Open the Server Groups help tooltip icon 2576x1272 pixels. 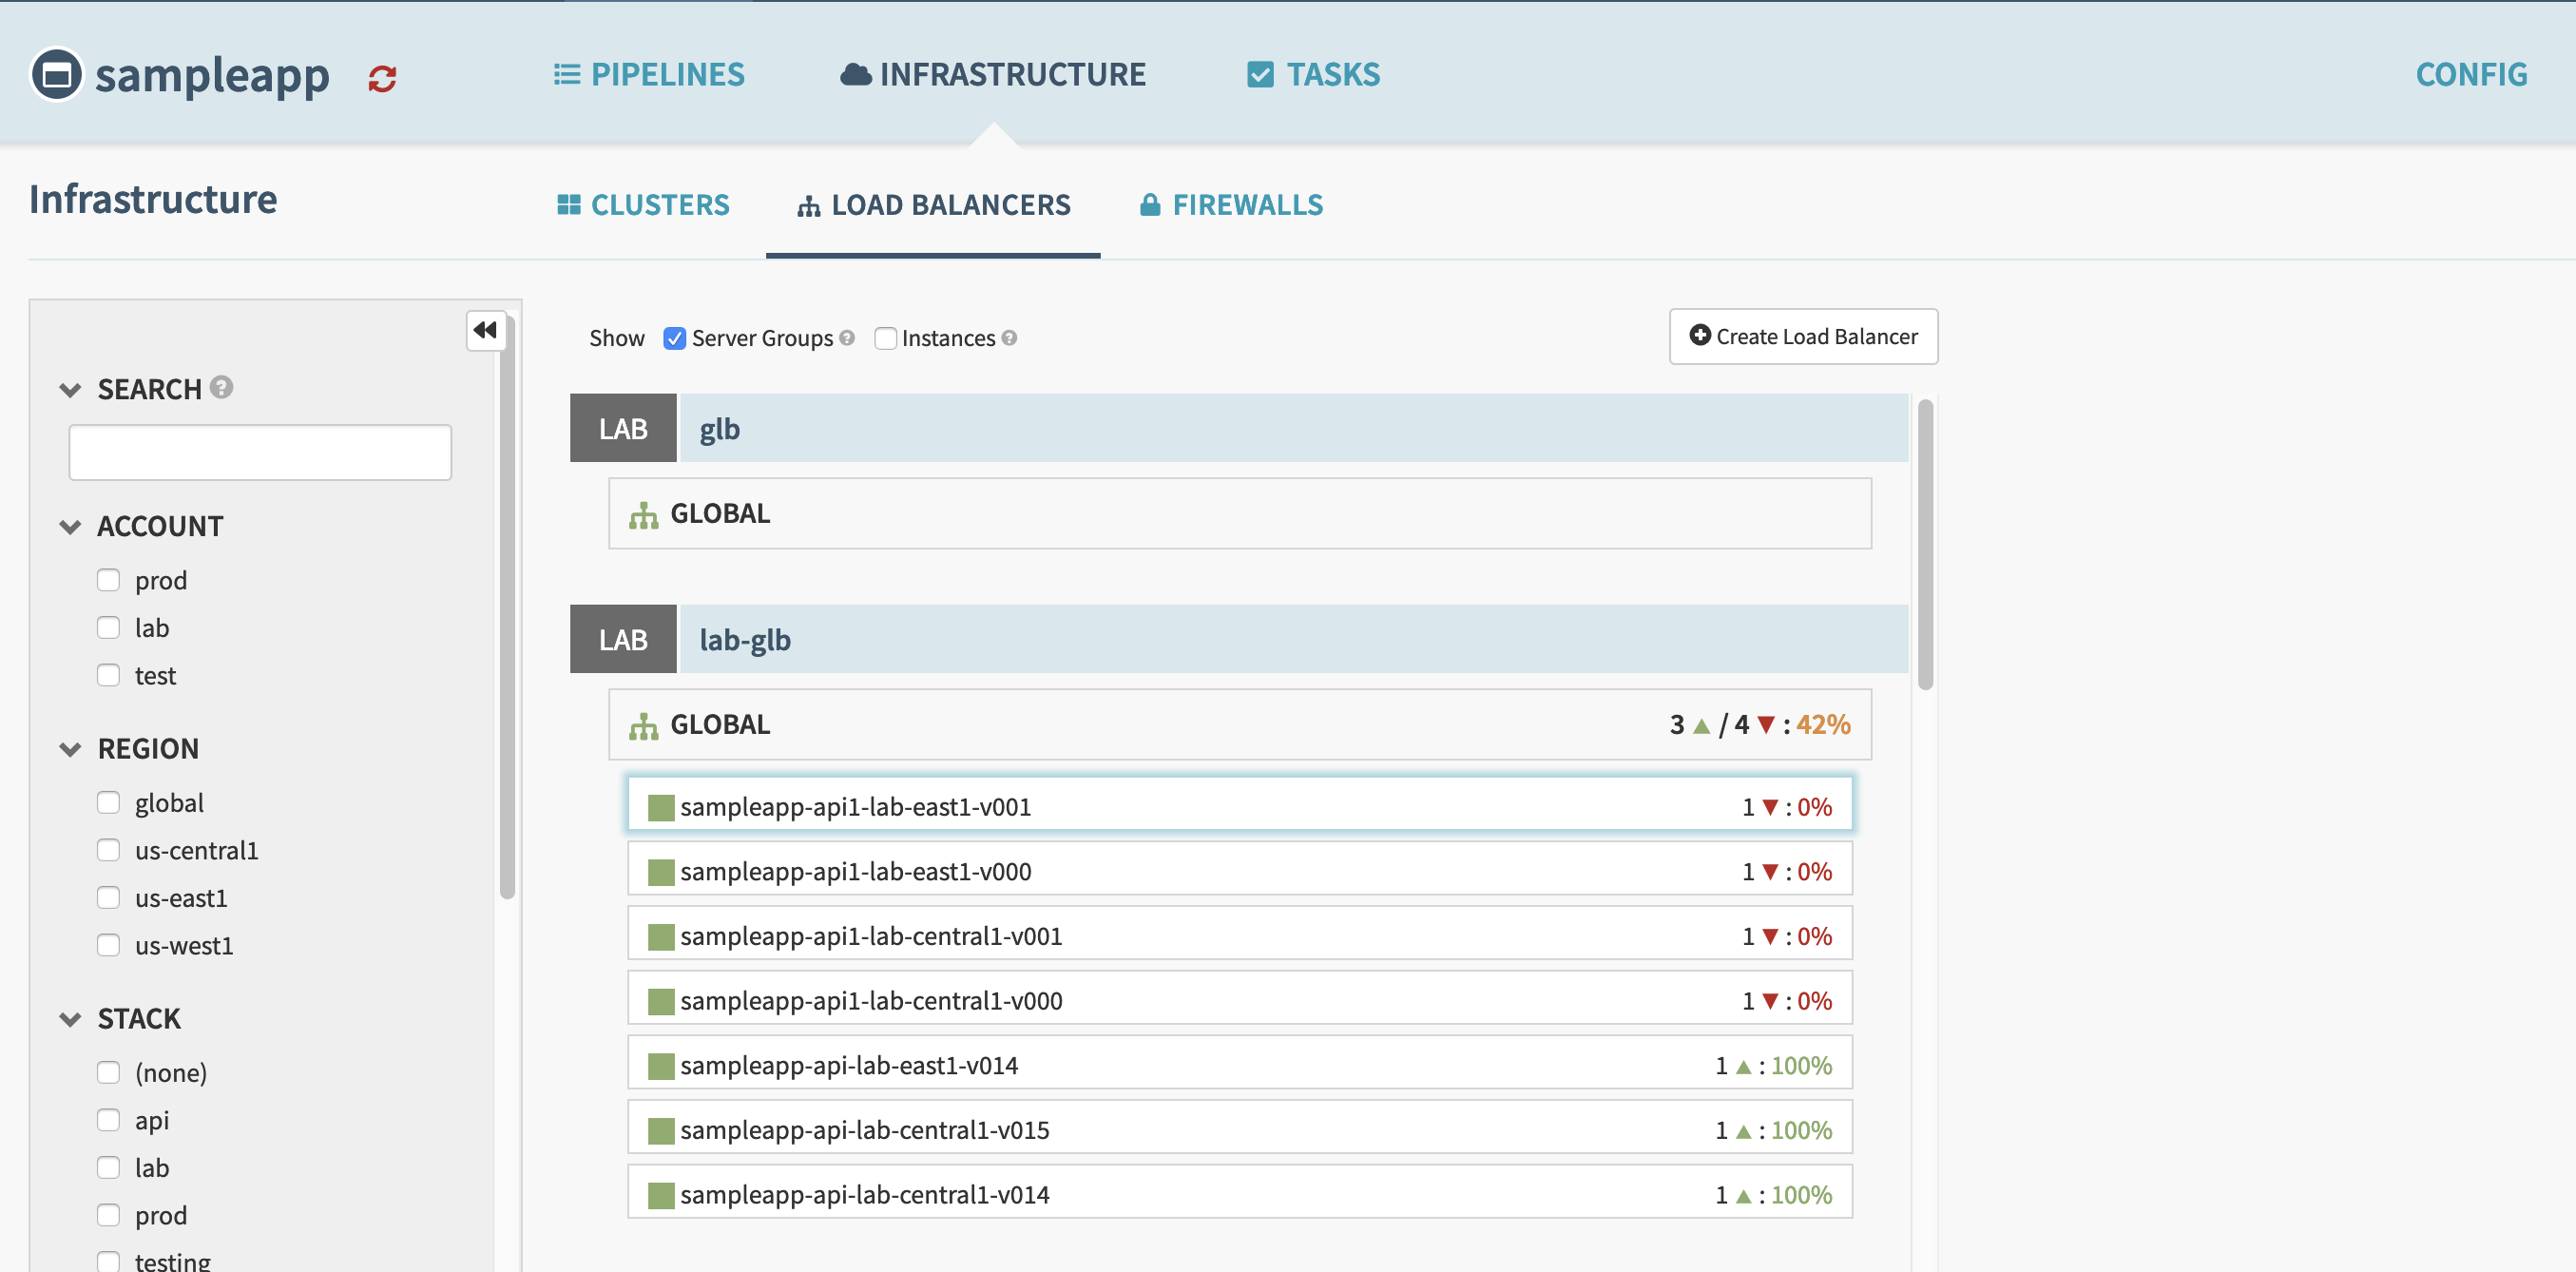[847, 338]
